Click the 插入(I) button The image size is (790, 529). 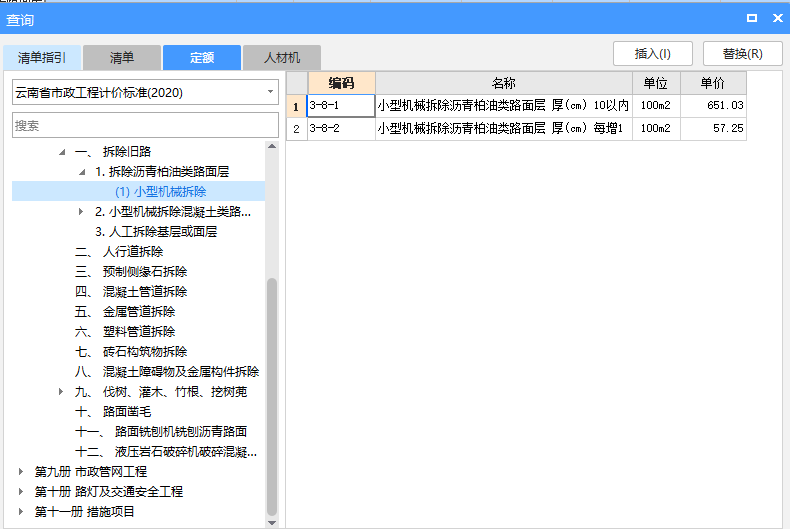pos(652,53)
